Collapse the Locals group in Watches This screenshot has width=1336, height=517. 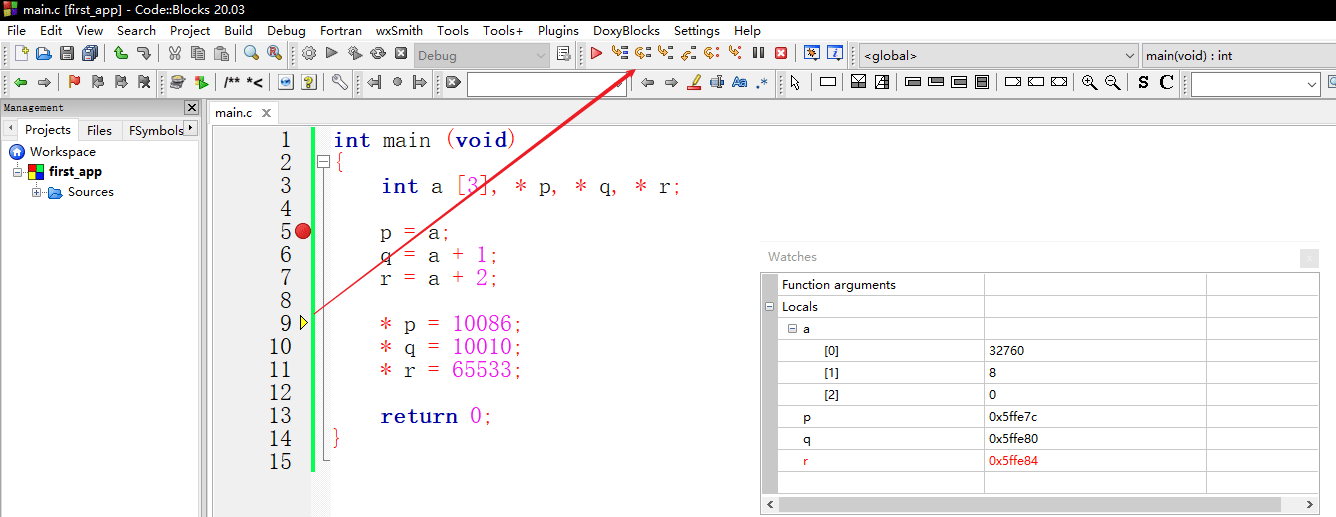click(769, 307)
